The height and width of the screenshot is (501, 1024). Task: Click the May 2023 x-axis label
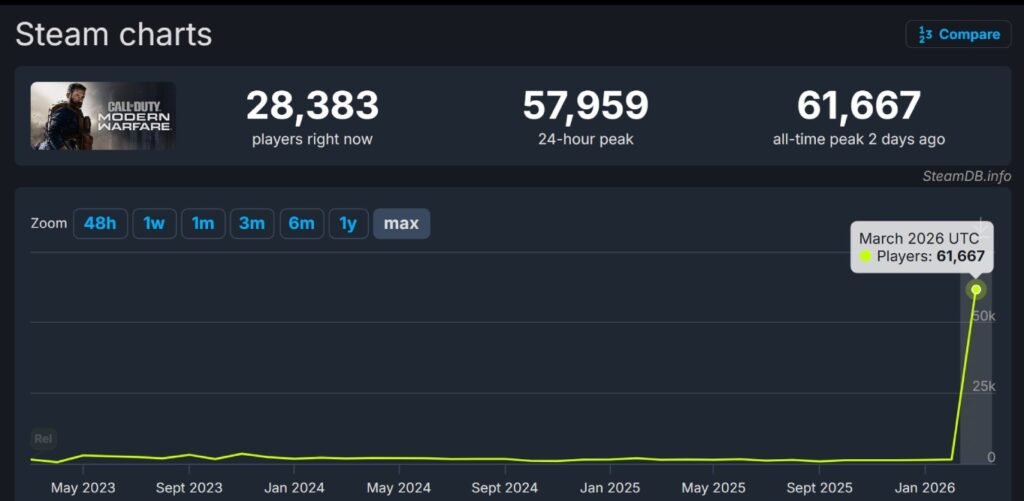pos(83,488)
